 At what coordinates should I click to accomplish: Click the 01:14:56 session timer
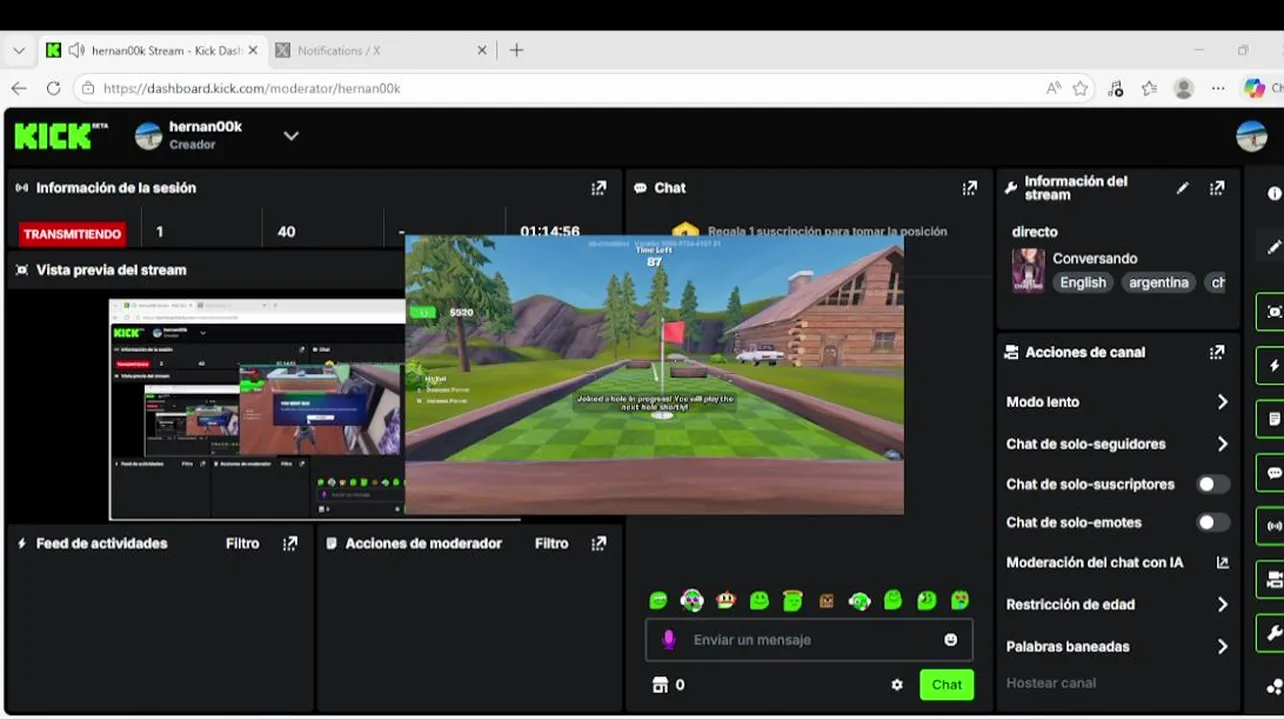click(550, 231)
